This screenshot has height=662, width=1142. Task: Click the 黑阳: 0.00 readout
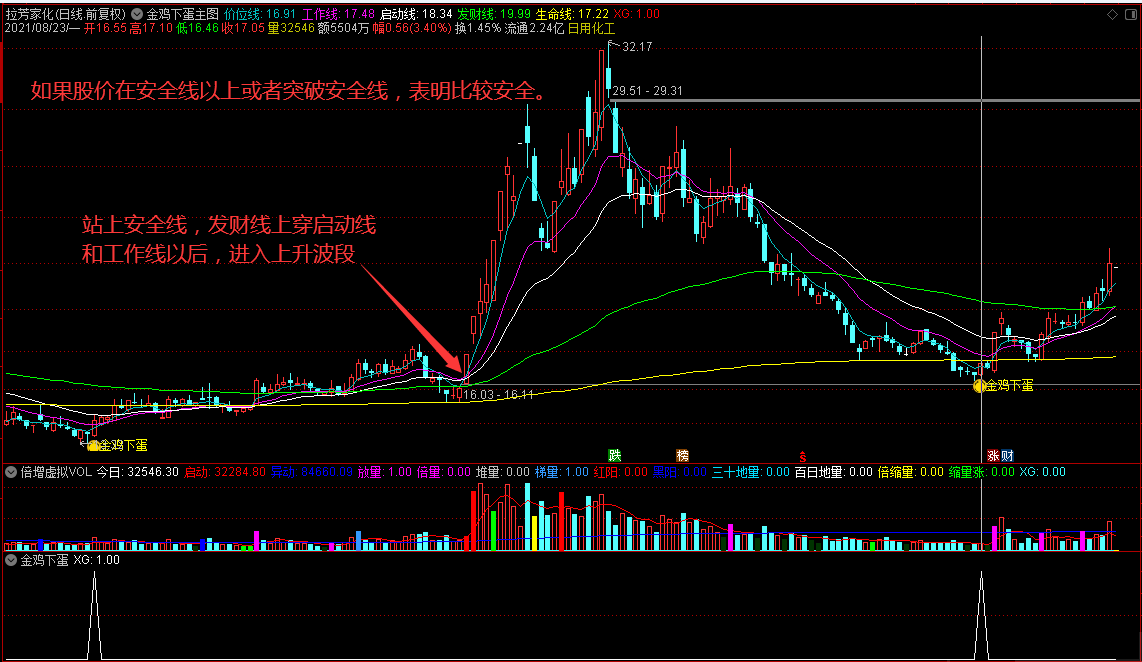tap(680, 472)
